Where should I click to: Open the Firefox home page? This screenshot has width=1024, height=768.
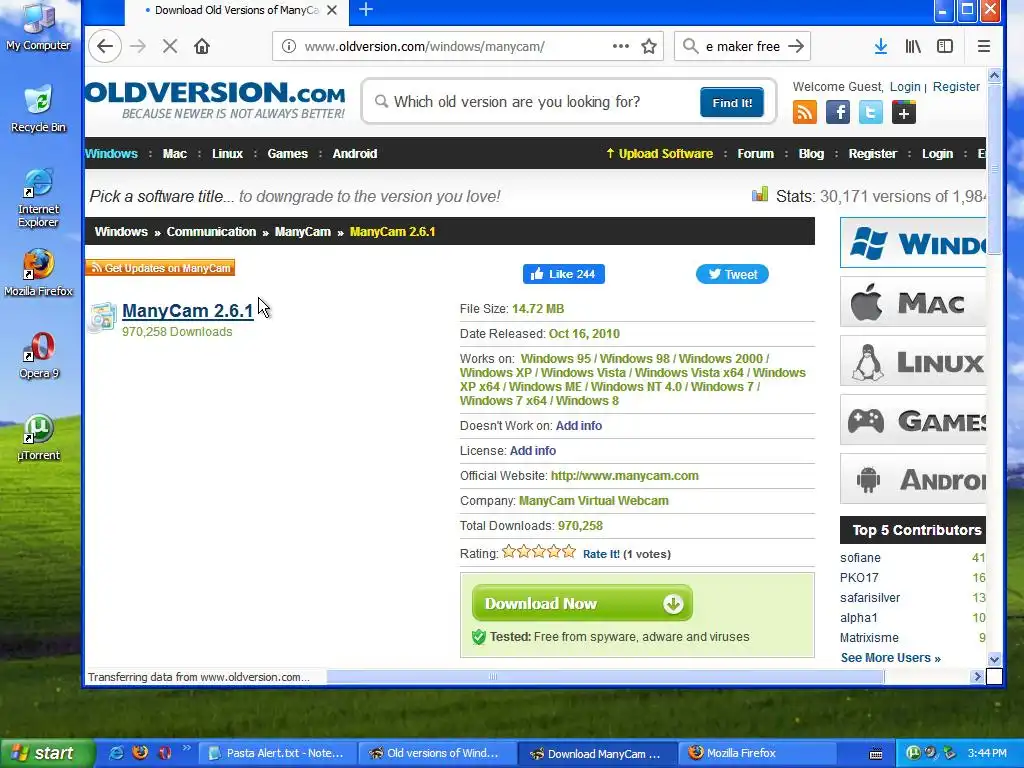(x=202, y=46)
